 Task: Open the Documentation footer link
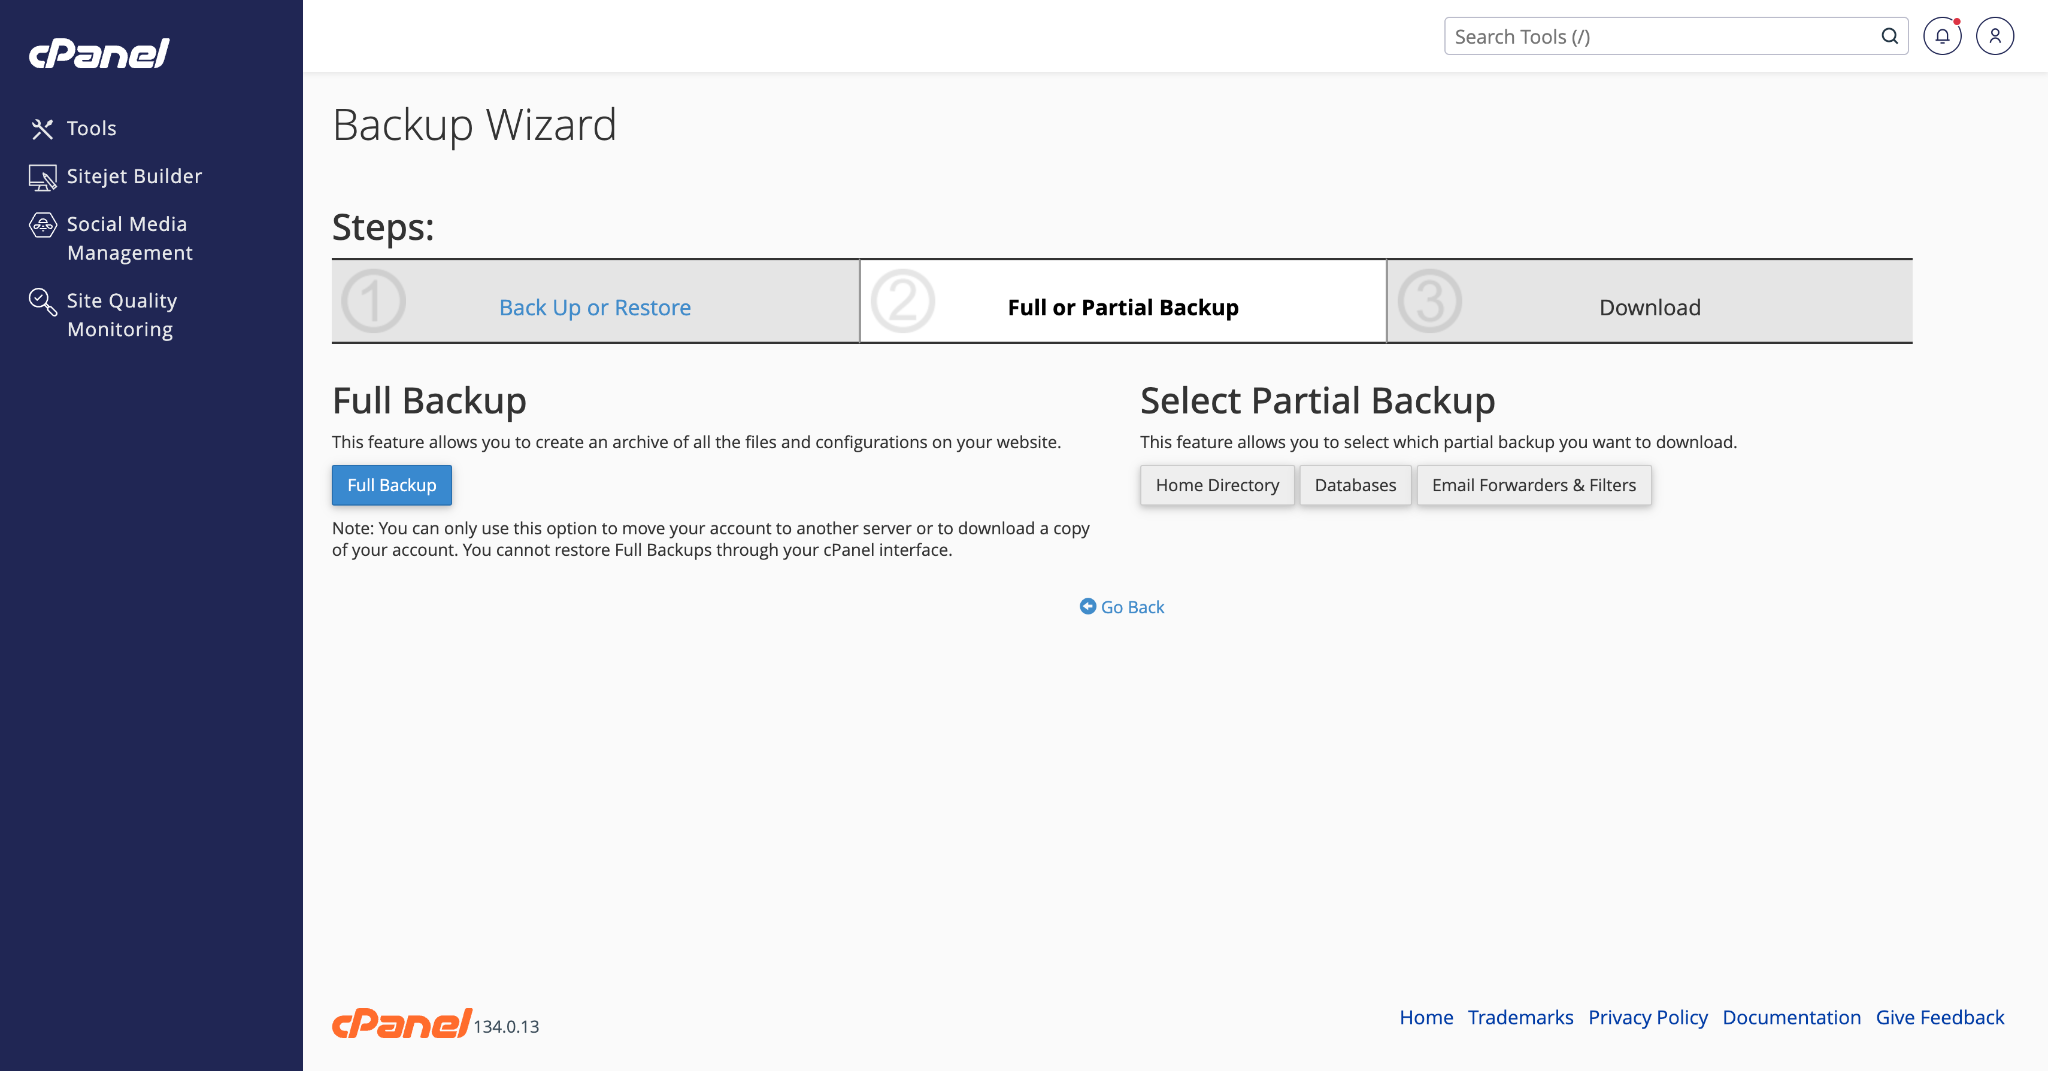(1791, 1017)
